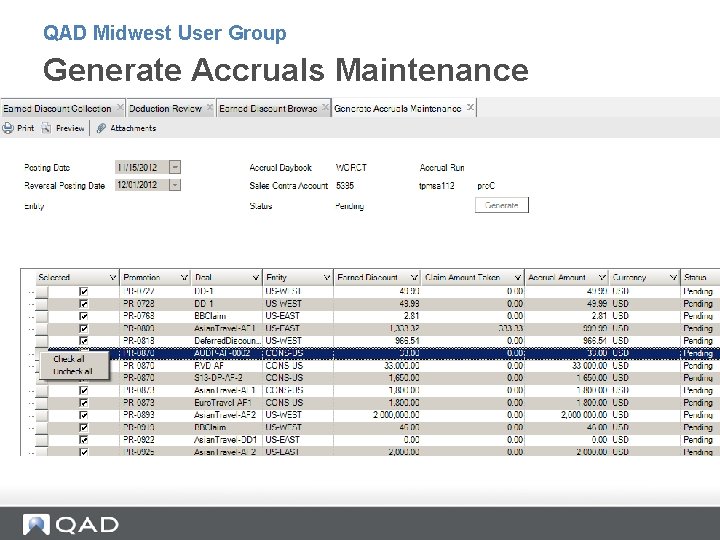Toggle the checkbox for PR-0922 row

[84, 440]
